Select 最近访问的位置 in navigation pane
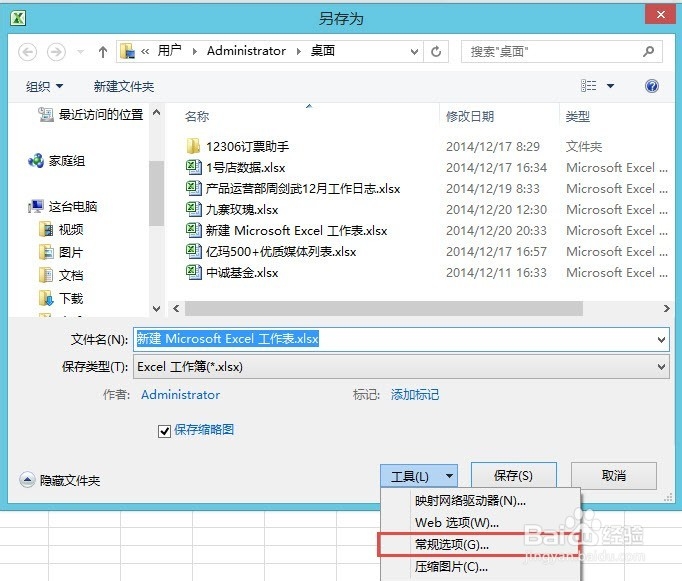 (90, 114)
